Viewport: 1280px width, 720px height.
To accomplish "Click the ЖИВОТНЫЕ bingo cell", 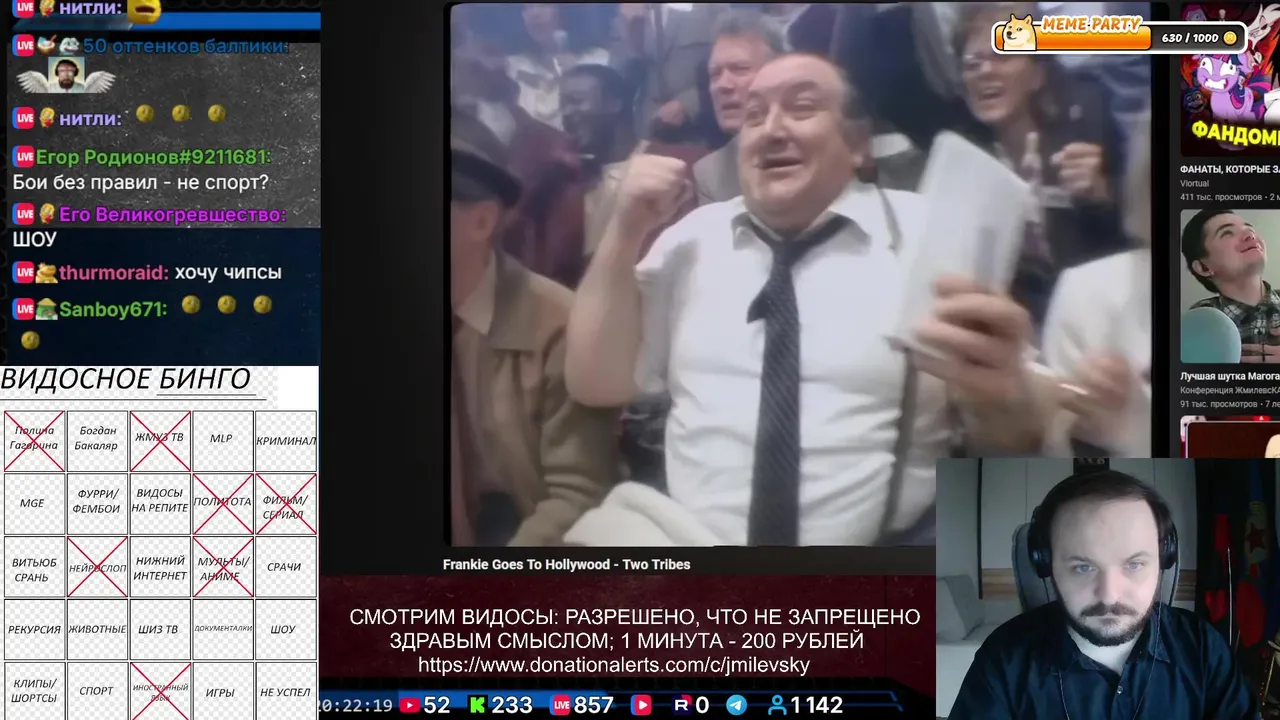I will click(x=97, y=629).
